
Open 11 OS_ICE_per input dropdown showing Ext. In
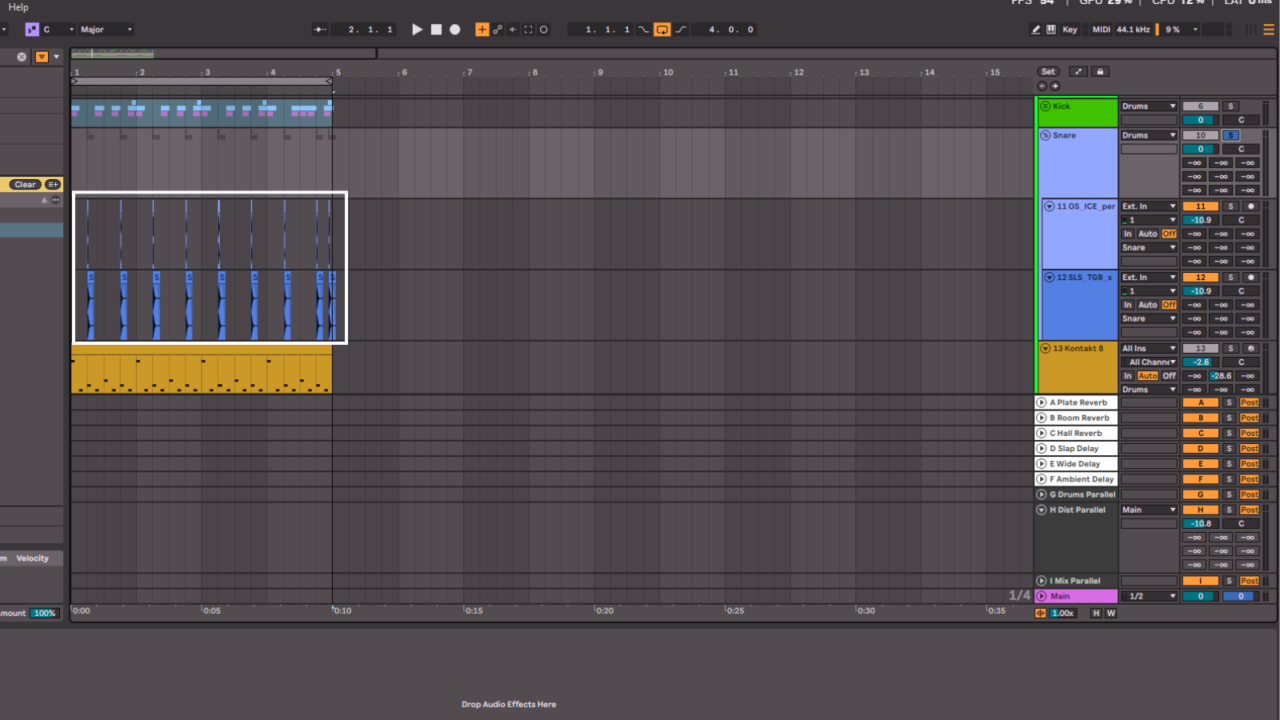click(x=1149, y=206)
